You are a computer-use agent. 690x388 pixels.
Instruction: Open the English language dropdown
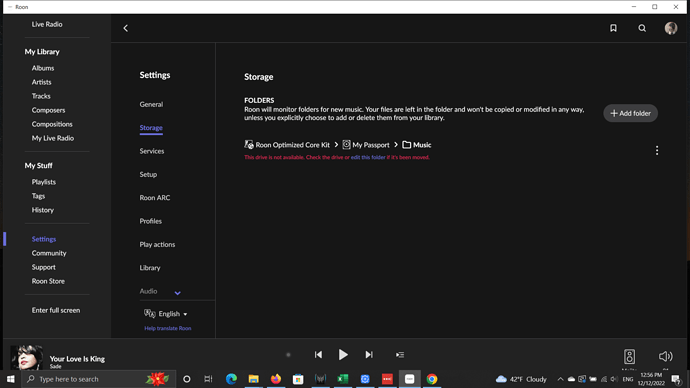(173, 314)
